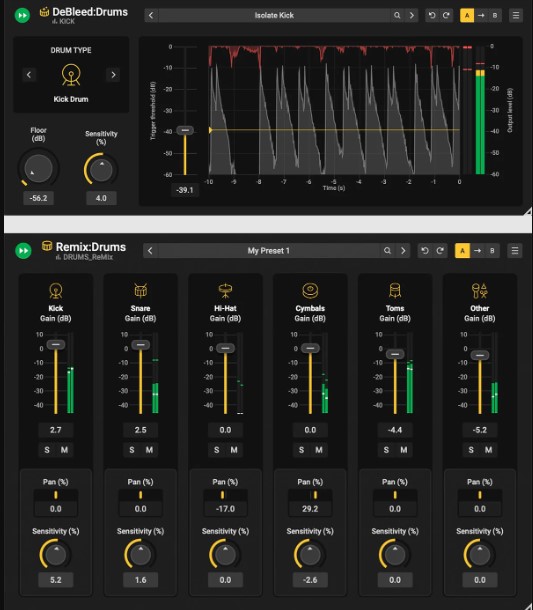
Task: Solo the Other channel
Action: click(x=471, y=450)
